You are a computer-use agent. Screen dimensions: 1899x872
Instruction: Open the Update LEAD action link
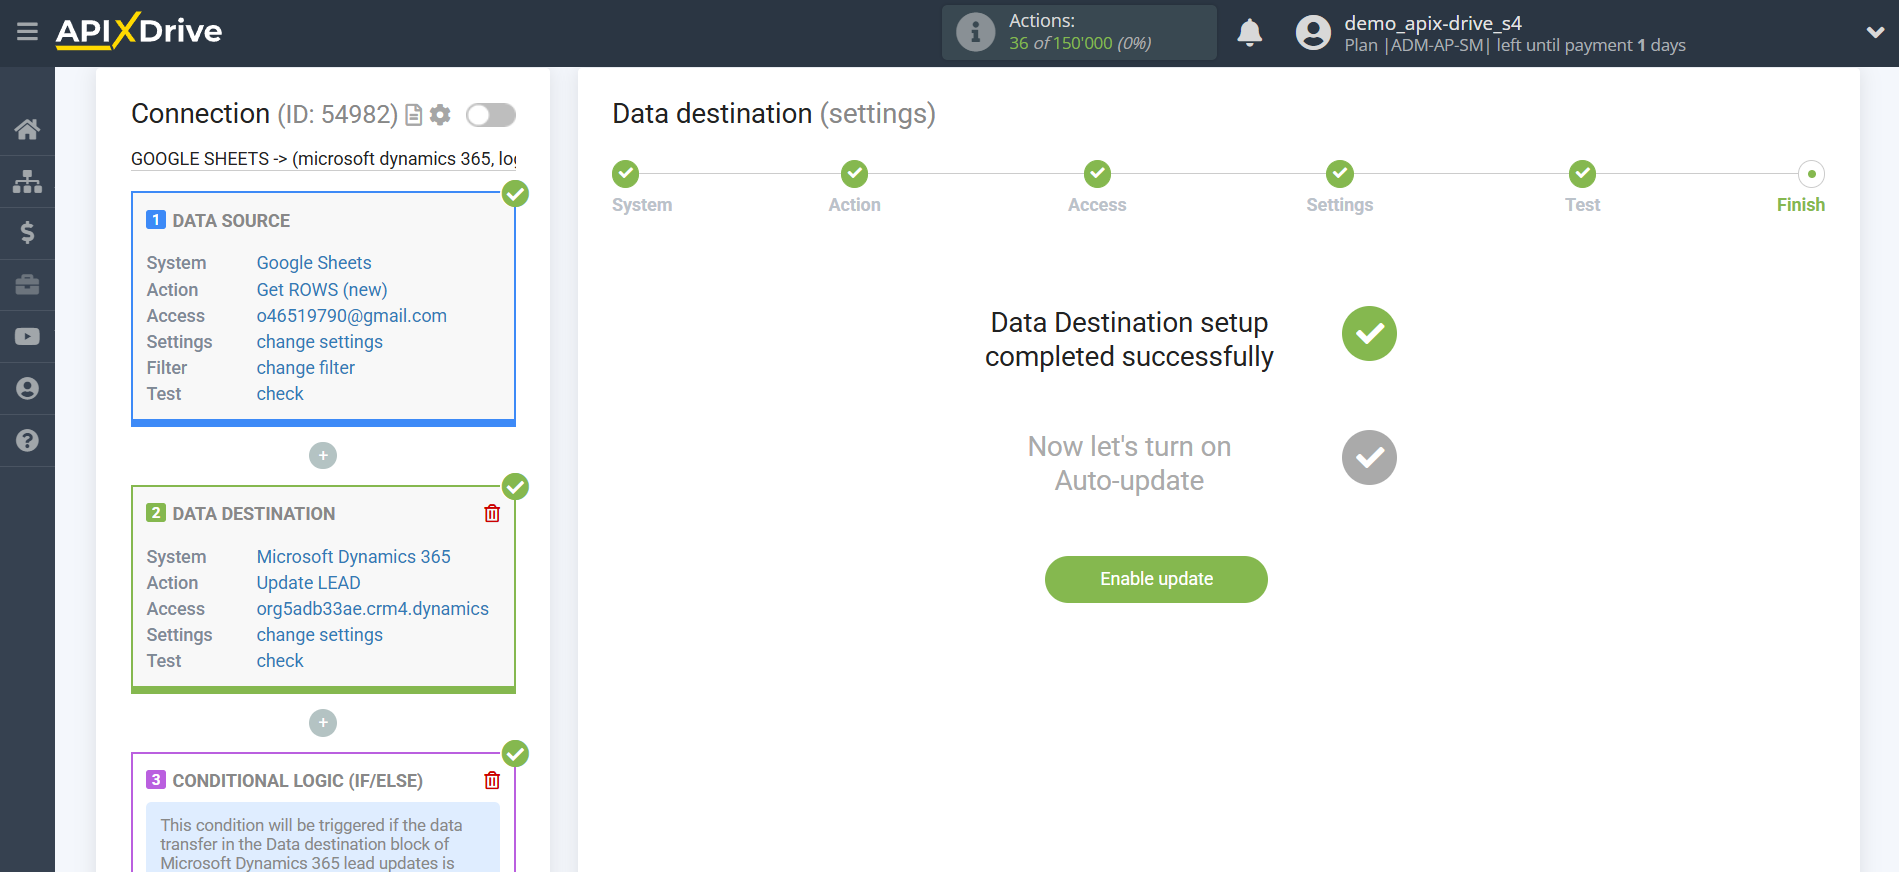[x=309, y=583]
